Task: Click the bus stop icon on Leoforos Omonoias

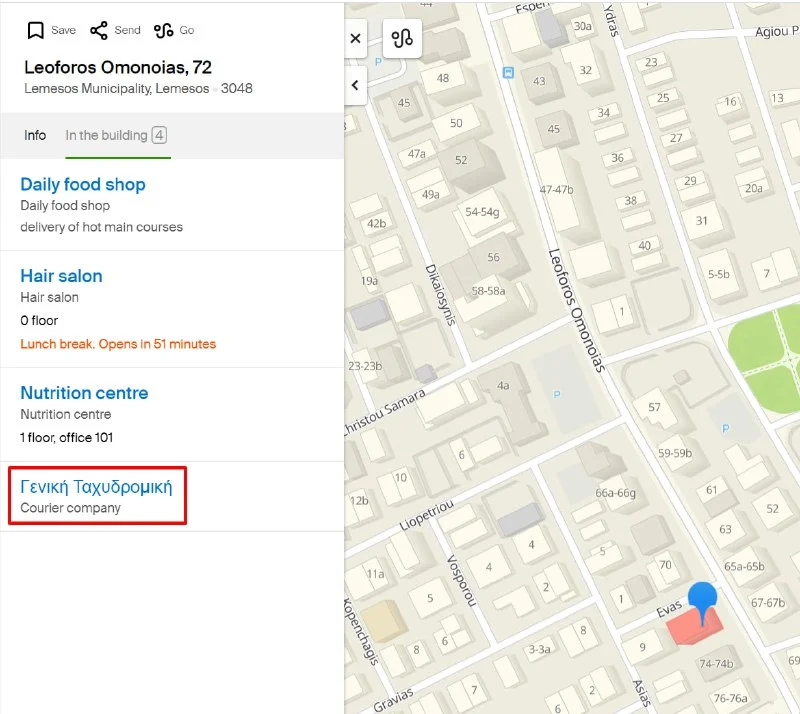Action: (509, 72)
